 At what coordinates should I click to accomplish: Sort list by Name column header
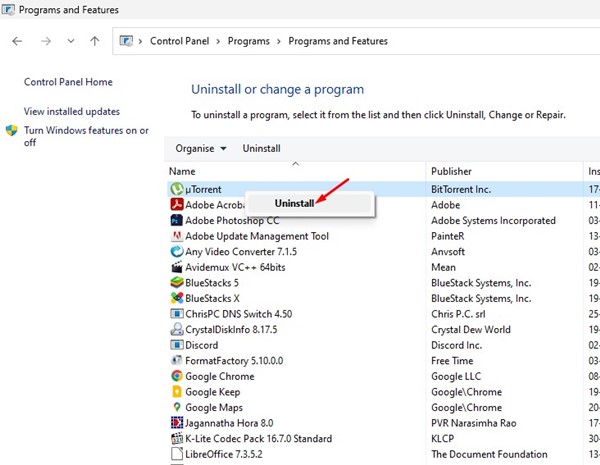(182, 171)
